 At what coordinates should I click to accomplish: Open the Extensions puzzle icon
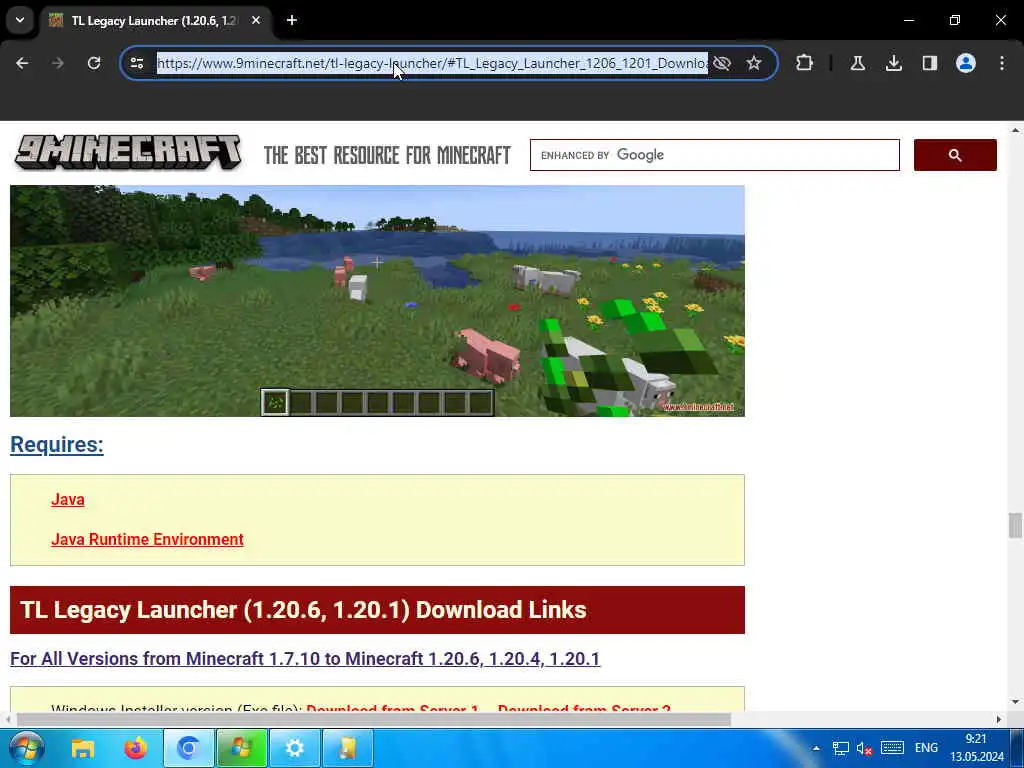pyautogui.click(x=805, y=63)
